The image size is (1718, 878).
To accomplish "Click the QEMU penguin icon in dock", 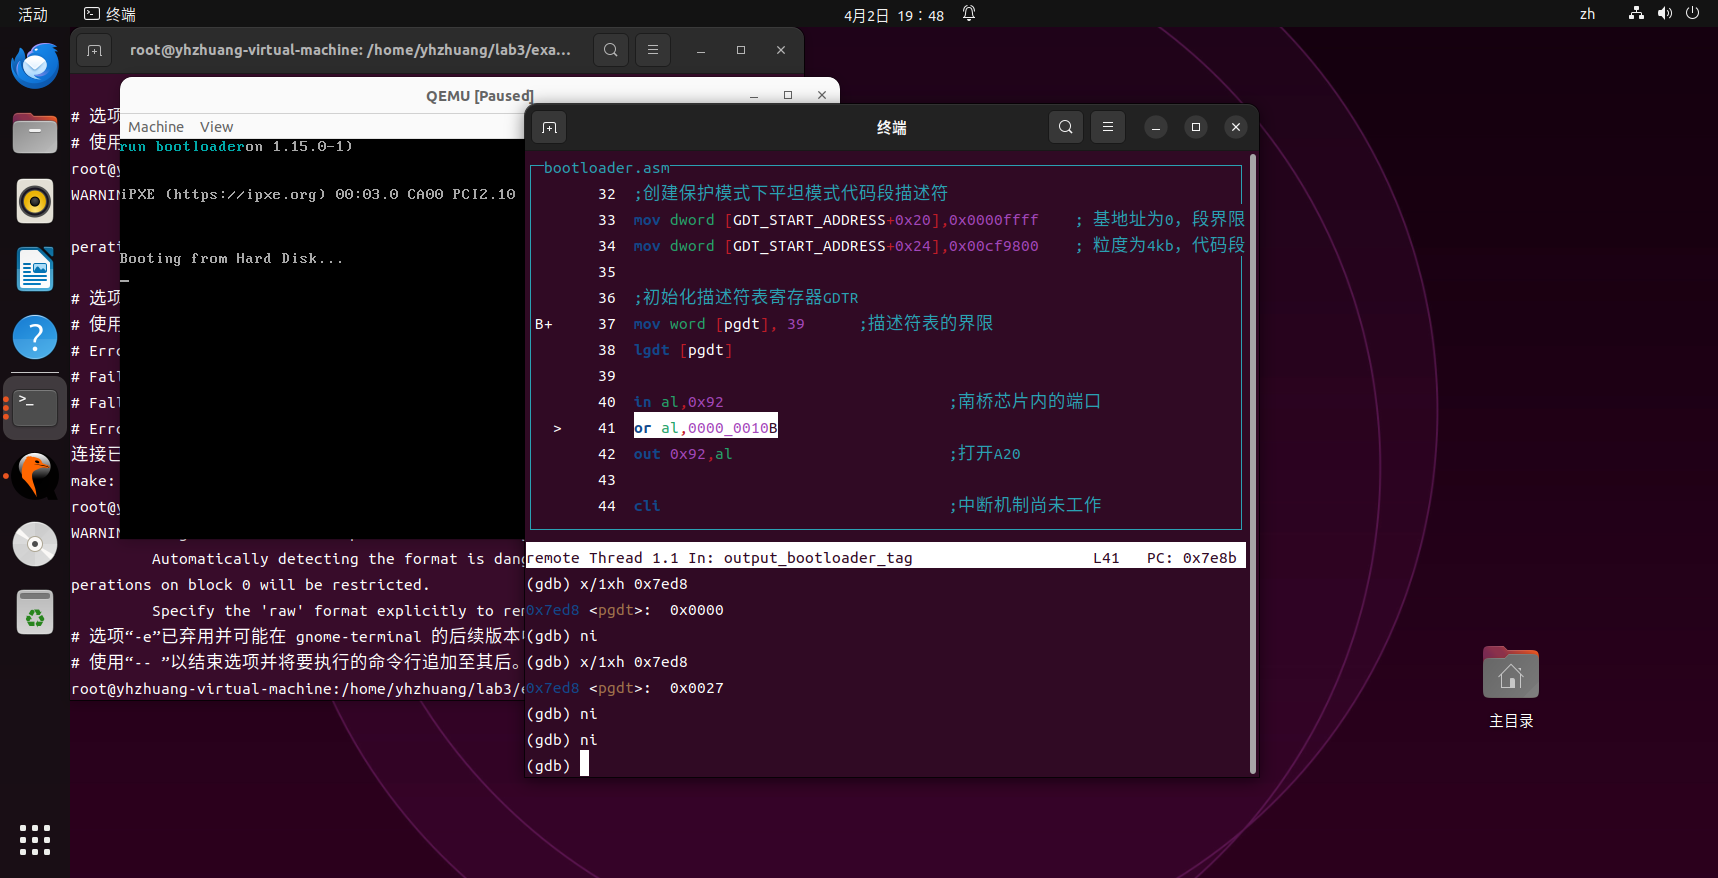I will (35, 475).
